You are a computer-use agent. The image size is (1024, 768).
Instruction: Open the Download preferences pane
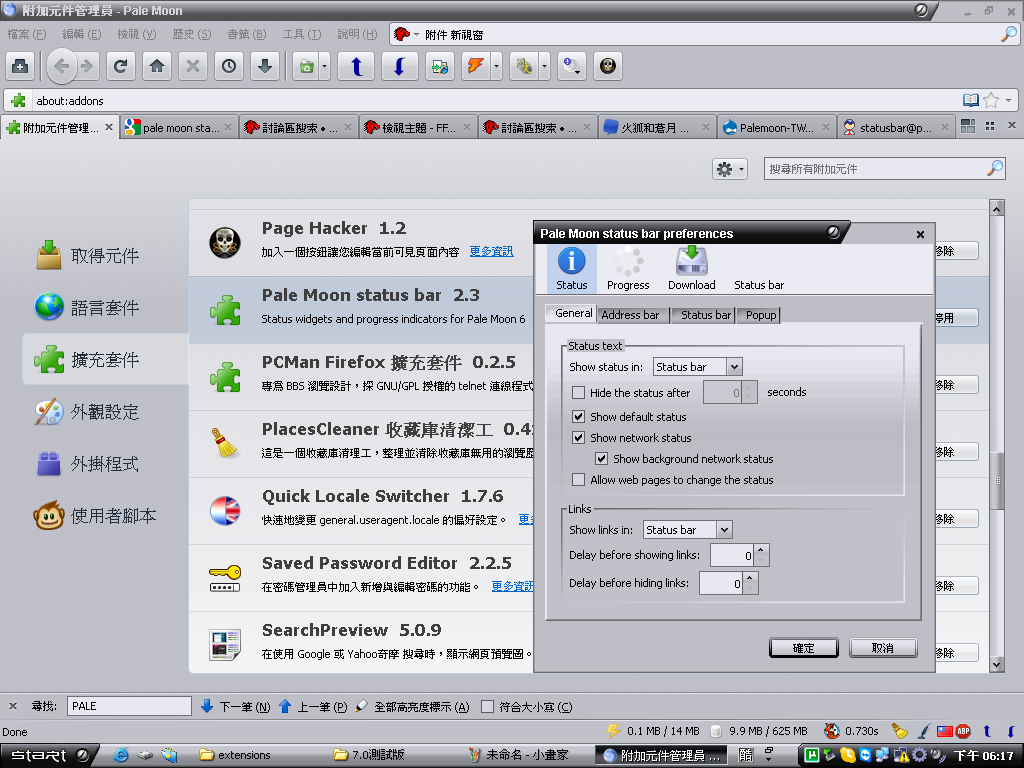point(692,269)
